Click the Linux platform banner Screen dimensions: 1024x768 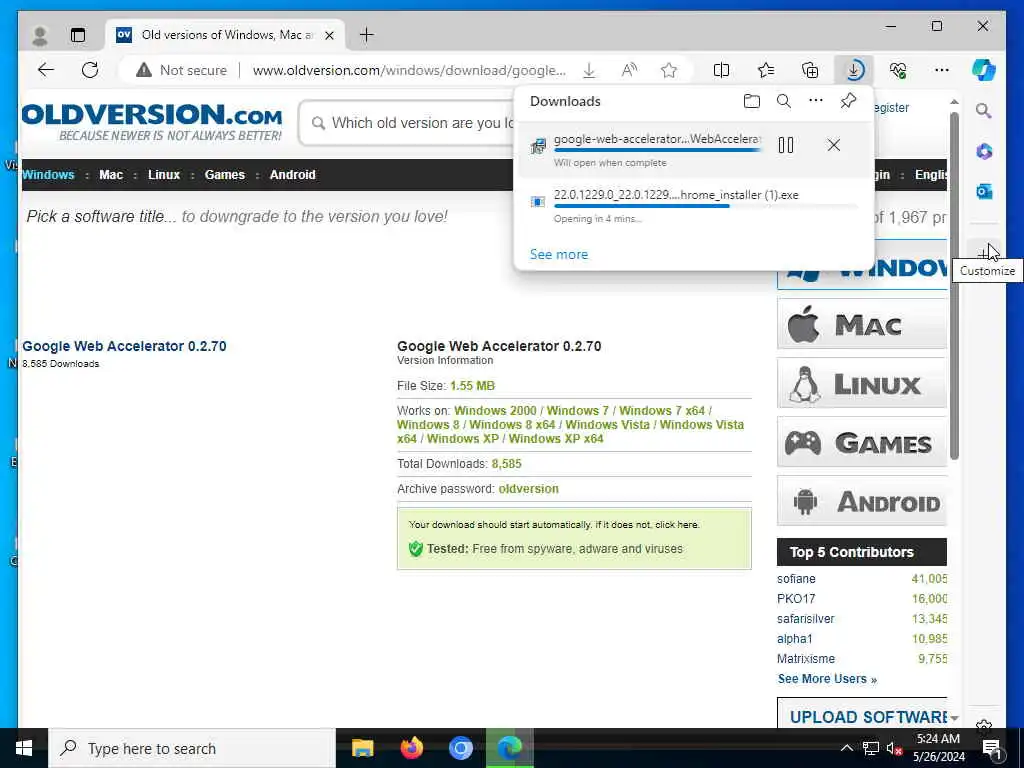point(862,383)
